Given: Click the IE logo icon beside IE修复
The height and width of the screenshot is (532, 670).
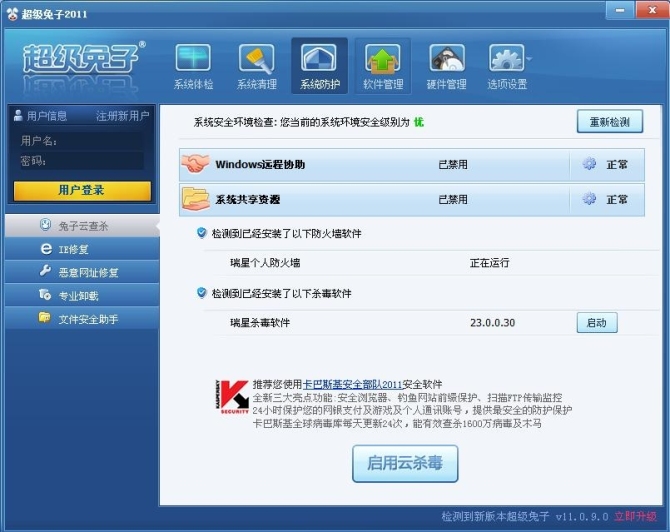Looking at the screenshot, I should tap(46, 248).
